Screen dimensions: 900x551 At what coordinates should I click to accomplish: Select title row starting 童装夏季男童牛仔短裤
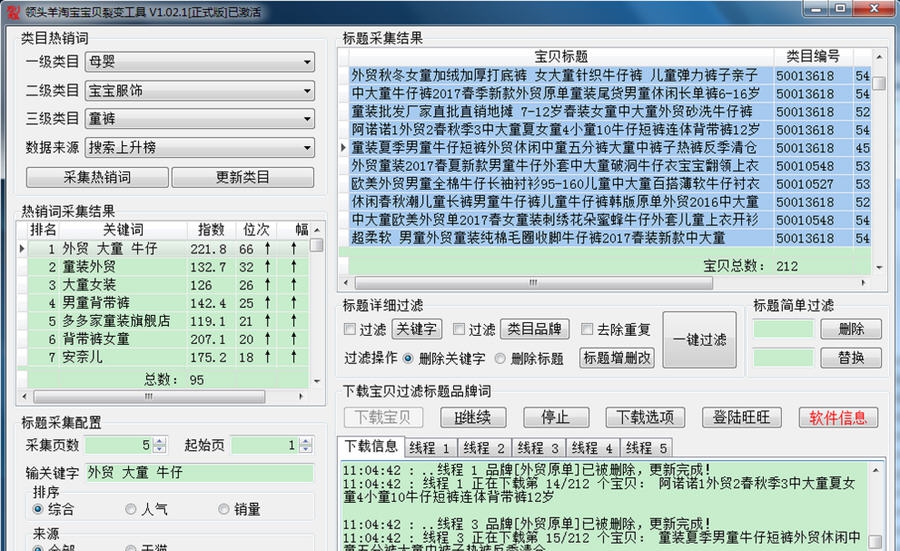610,148
